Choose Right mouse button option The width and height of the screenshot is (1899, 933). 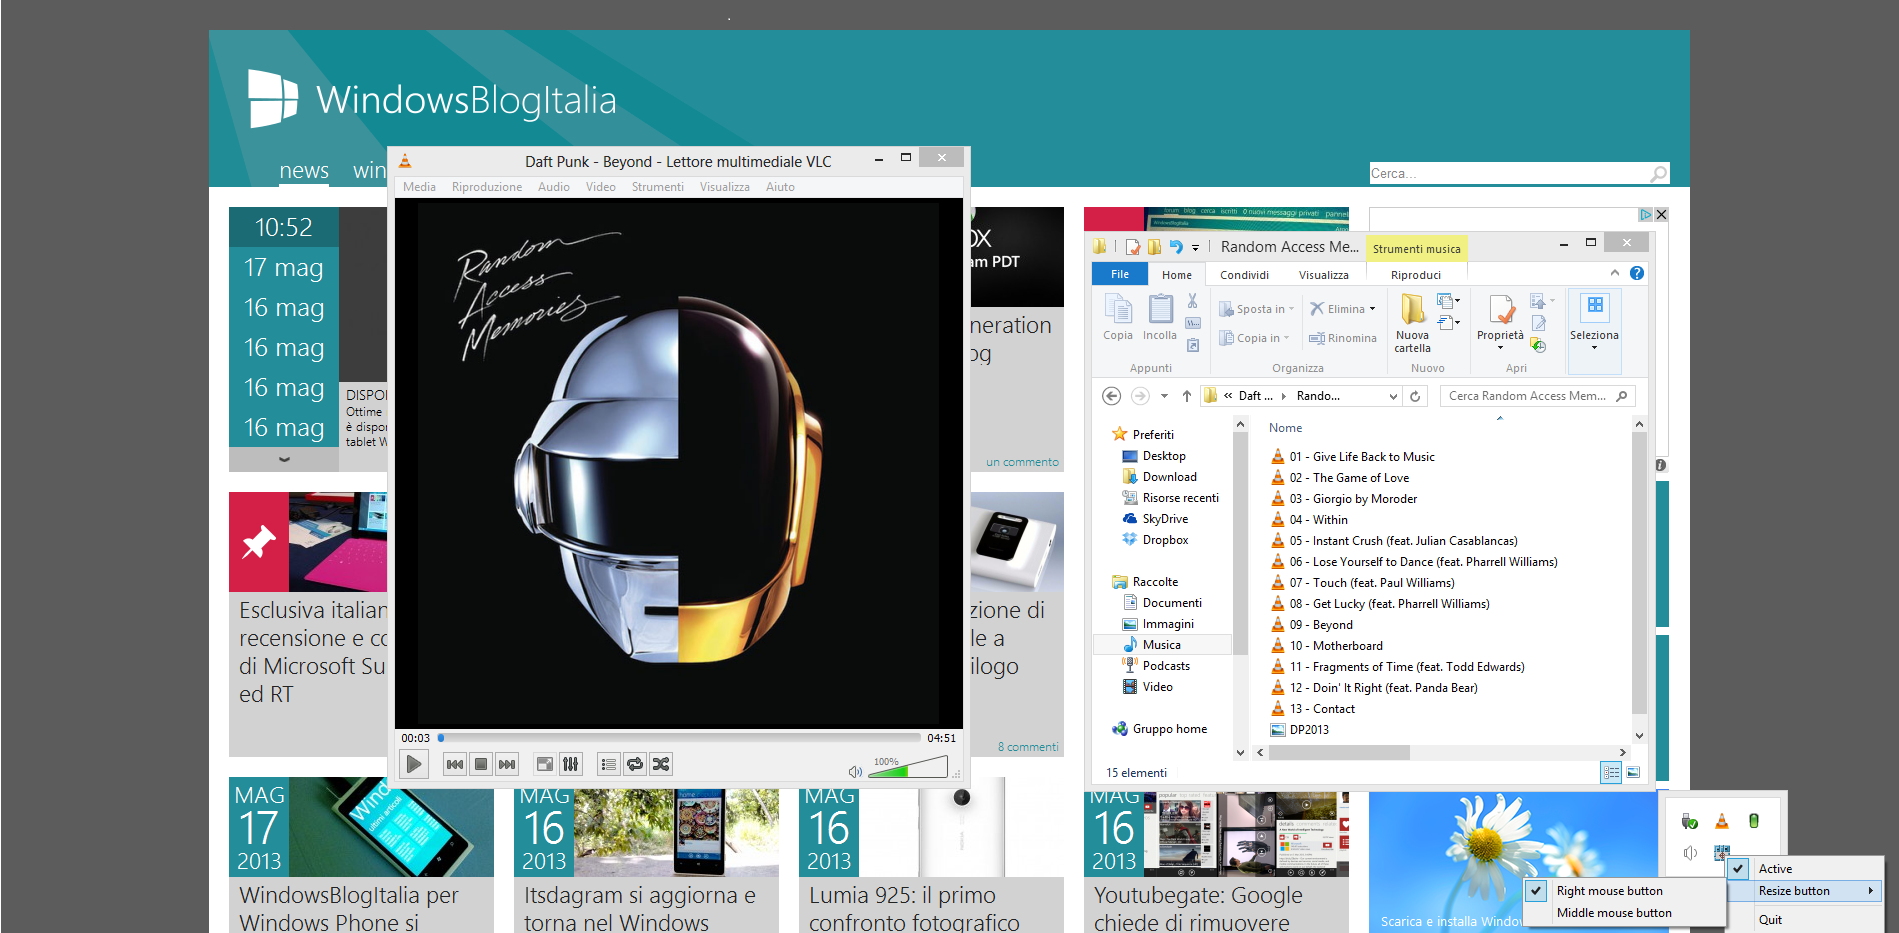1625,891
